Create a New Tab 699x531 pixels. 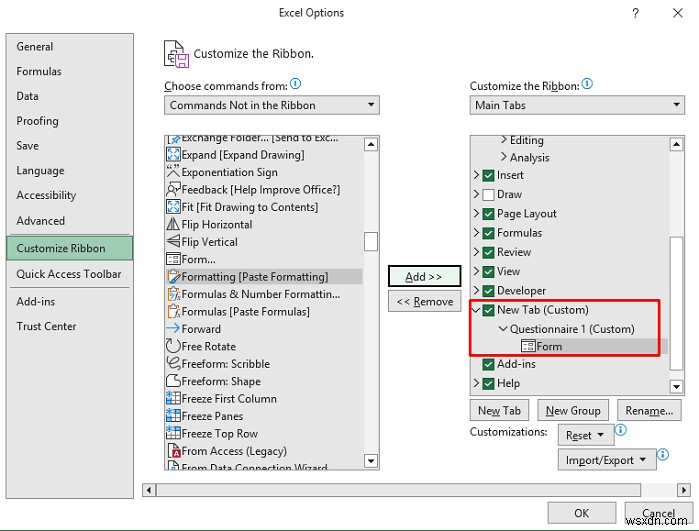[499, 410]
